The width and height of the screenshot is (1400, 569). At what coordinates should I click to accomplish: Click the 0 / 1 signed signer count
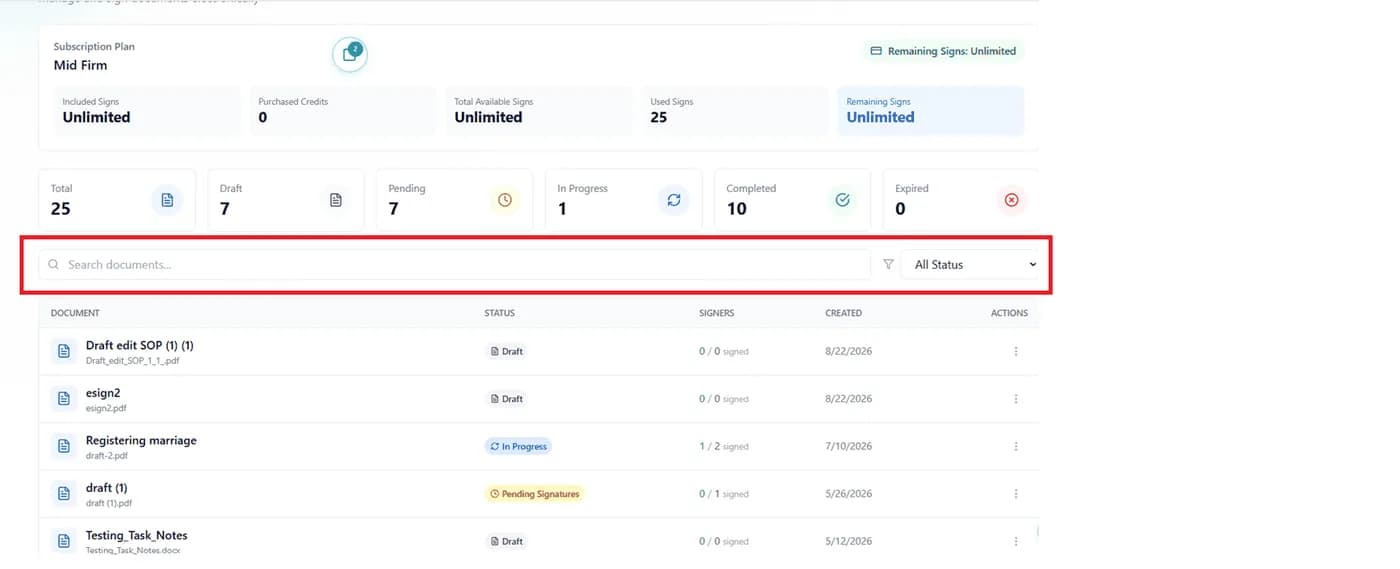(724, 493)
